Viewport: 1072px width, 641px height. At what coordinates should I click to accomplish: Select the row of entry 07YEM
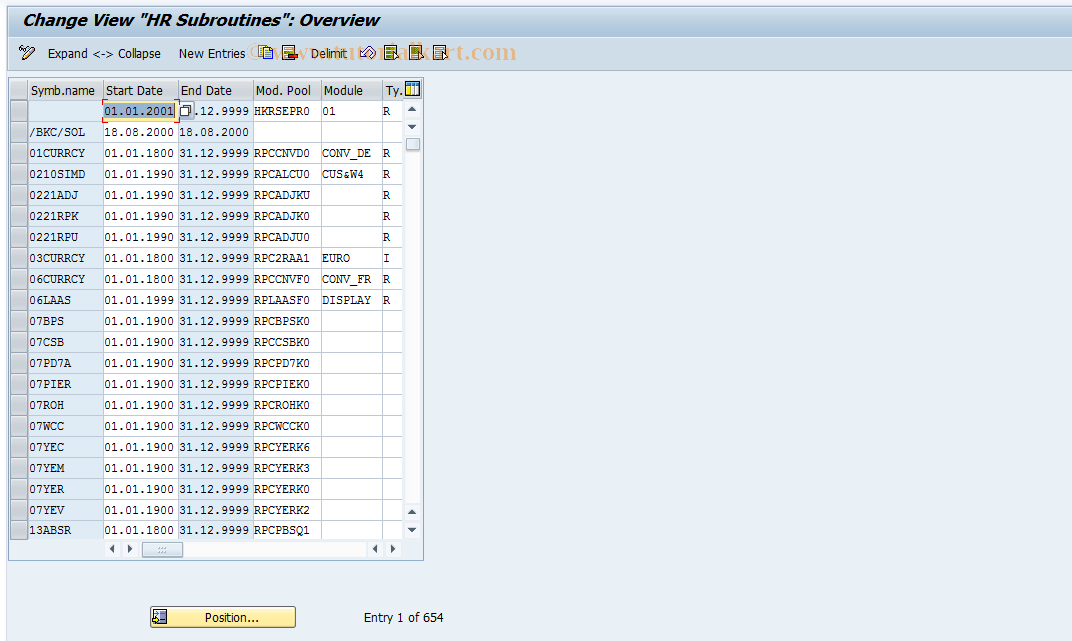tap(19, 467)
